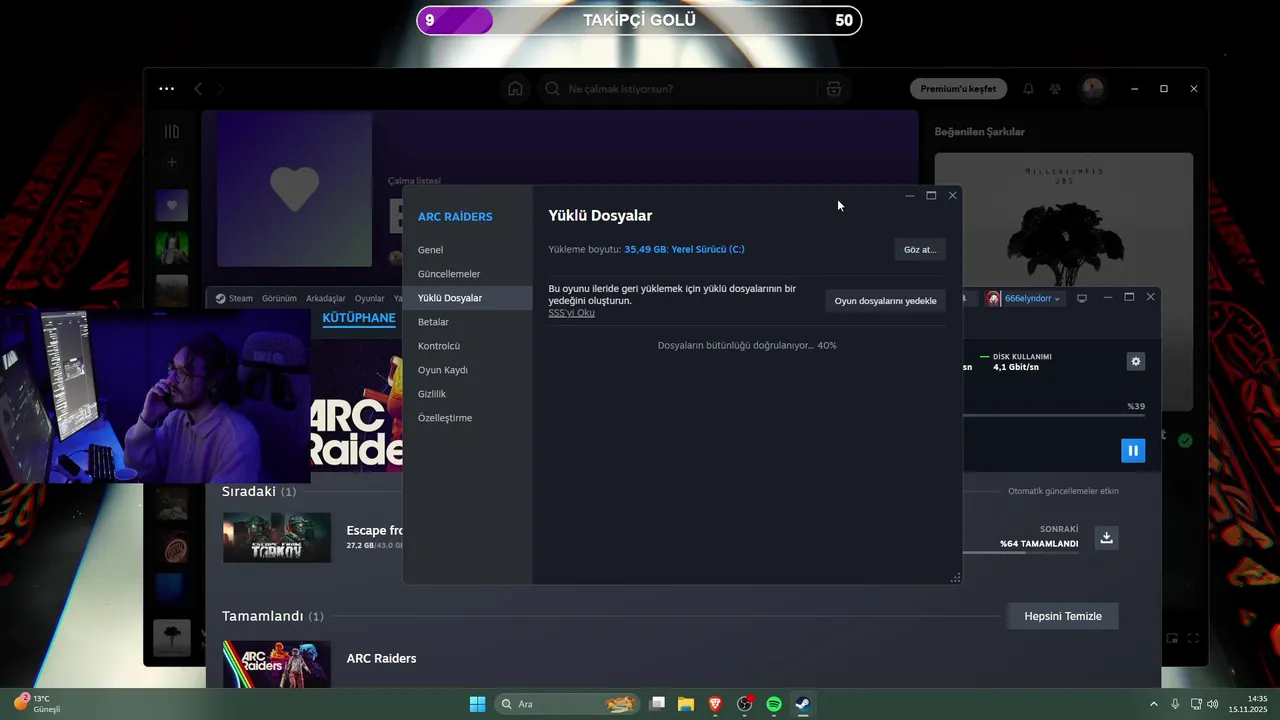Click the 'Hepsini Temizle' button

tap(1063, 616)
